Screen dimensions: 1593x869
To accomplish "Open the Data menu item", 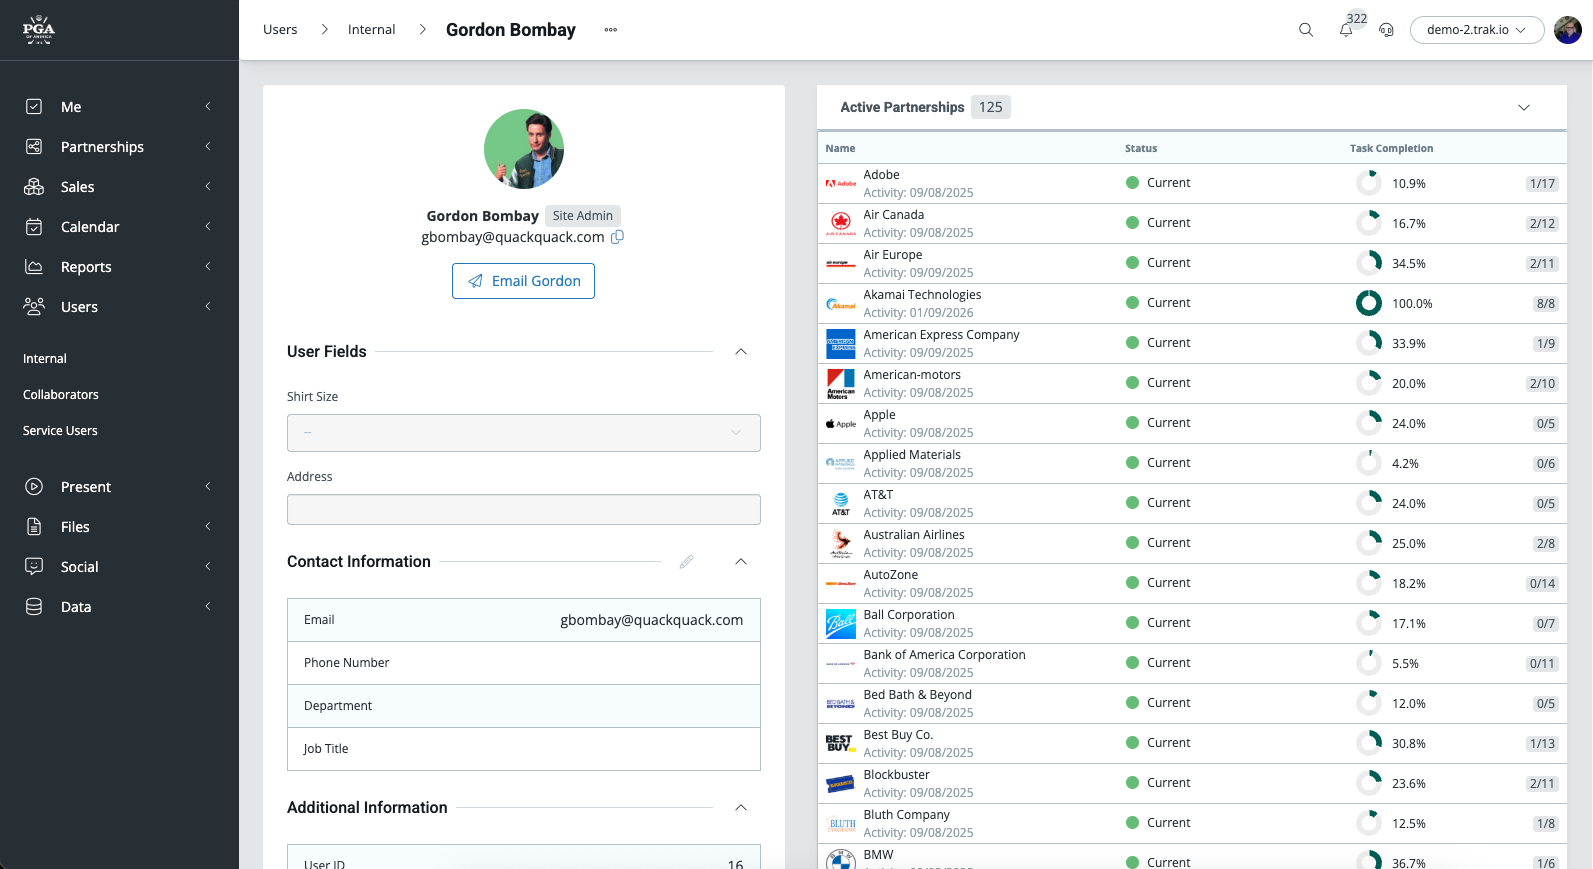I will [x=119, y=607].
